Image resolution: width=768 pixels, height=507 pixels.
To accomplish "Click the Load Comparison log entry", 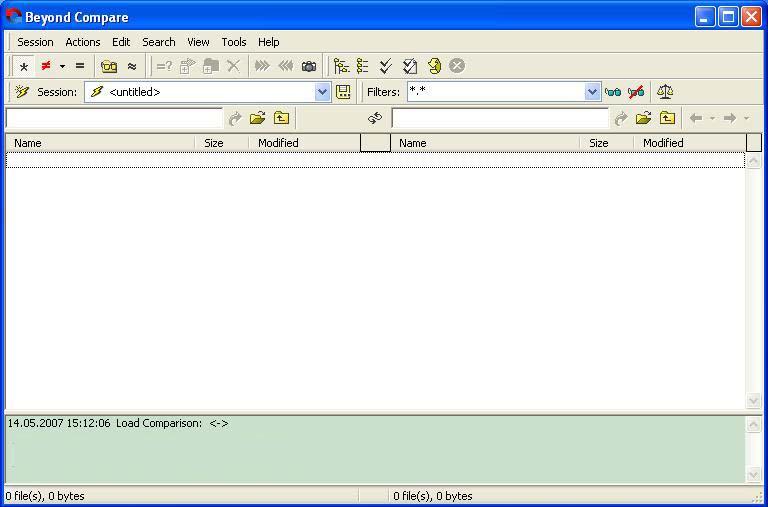I will click(118, 423).
